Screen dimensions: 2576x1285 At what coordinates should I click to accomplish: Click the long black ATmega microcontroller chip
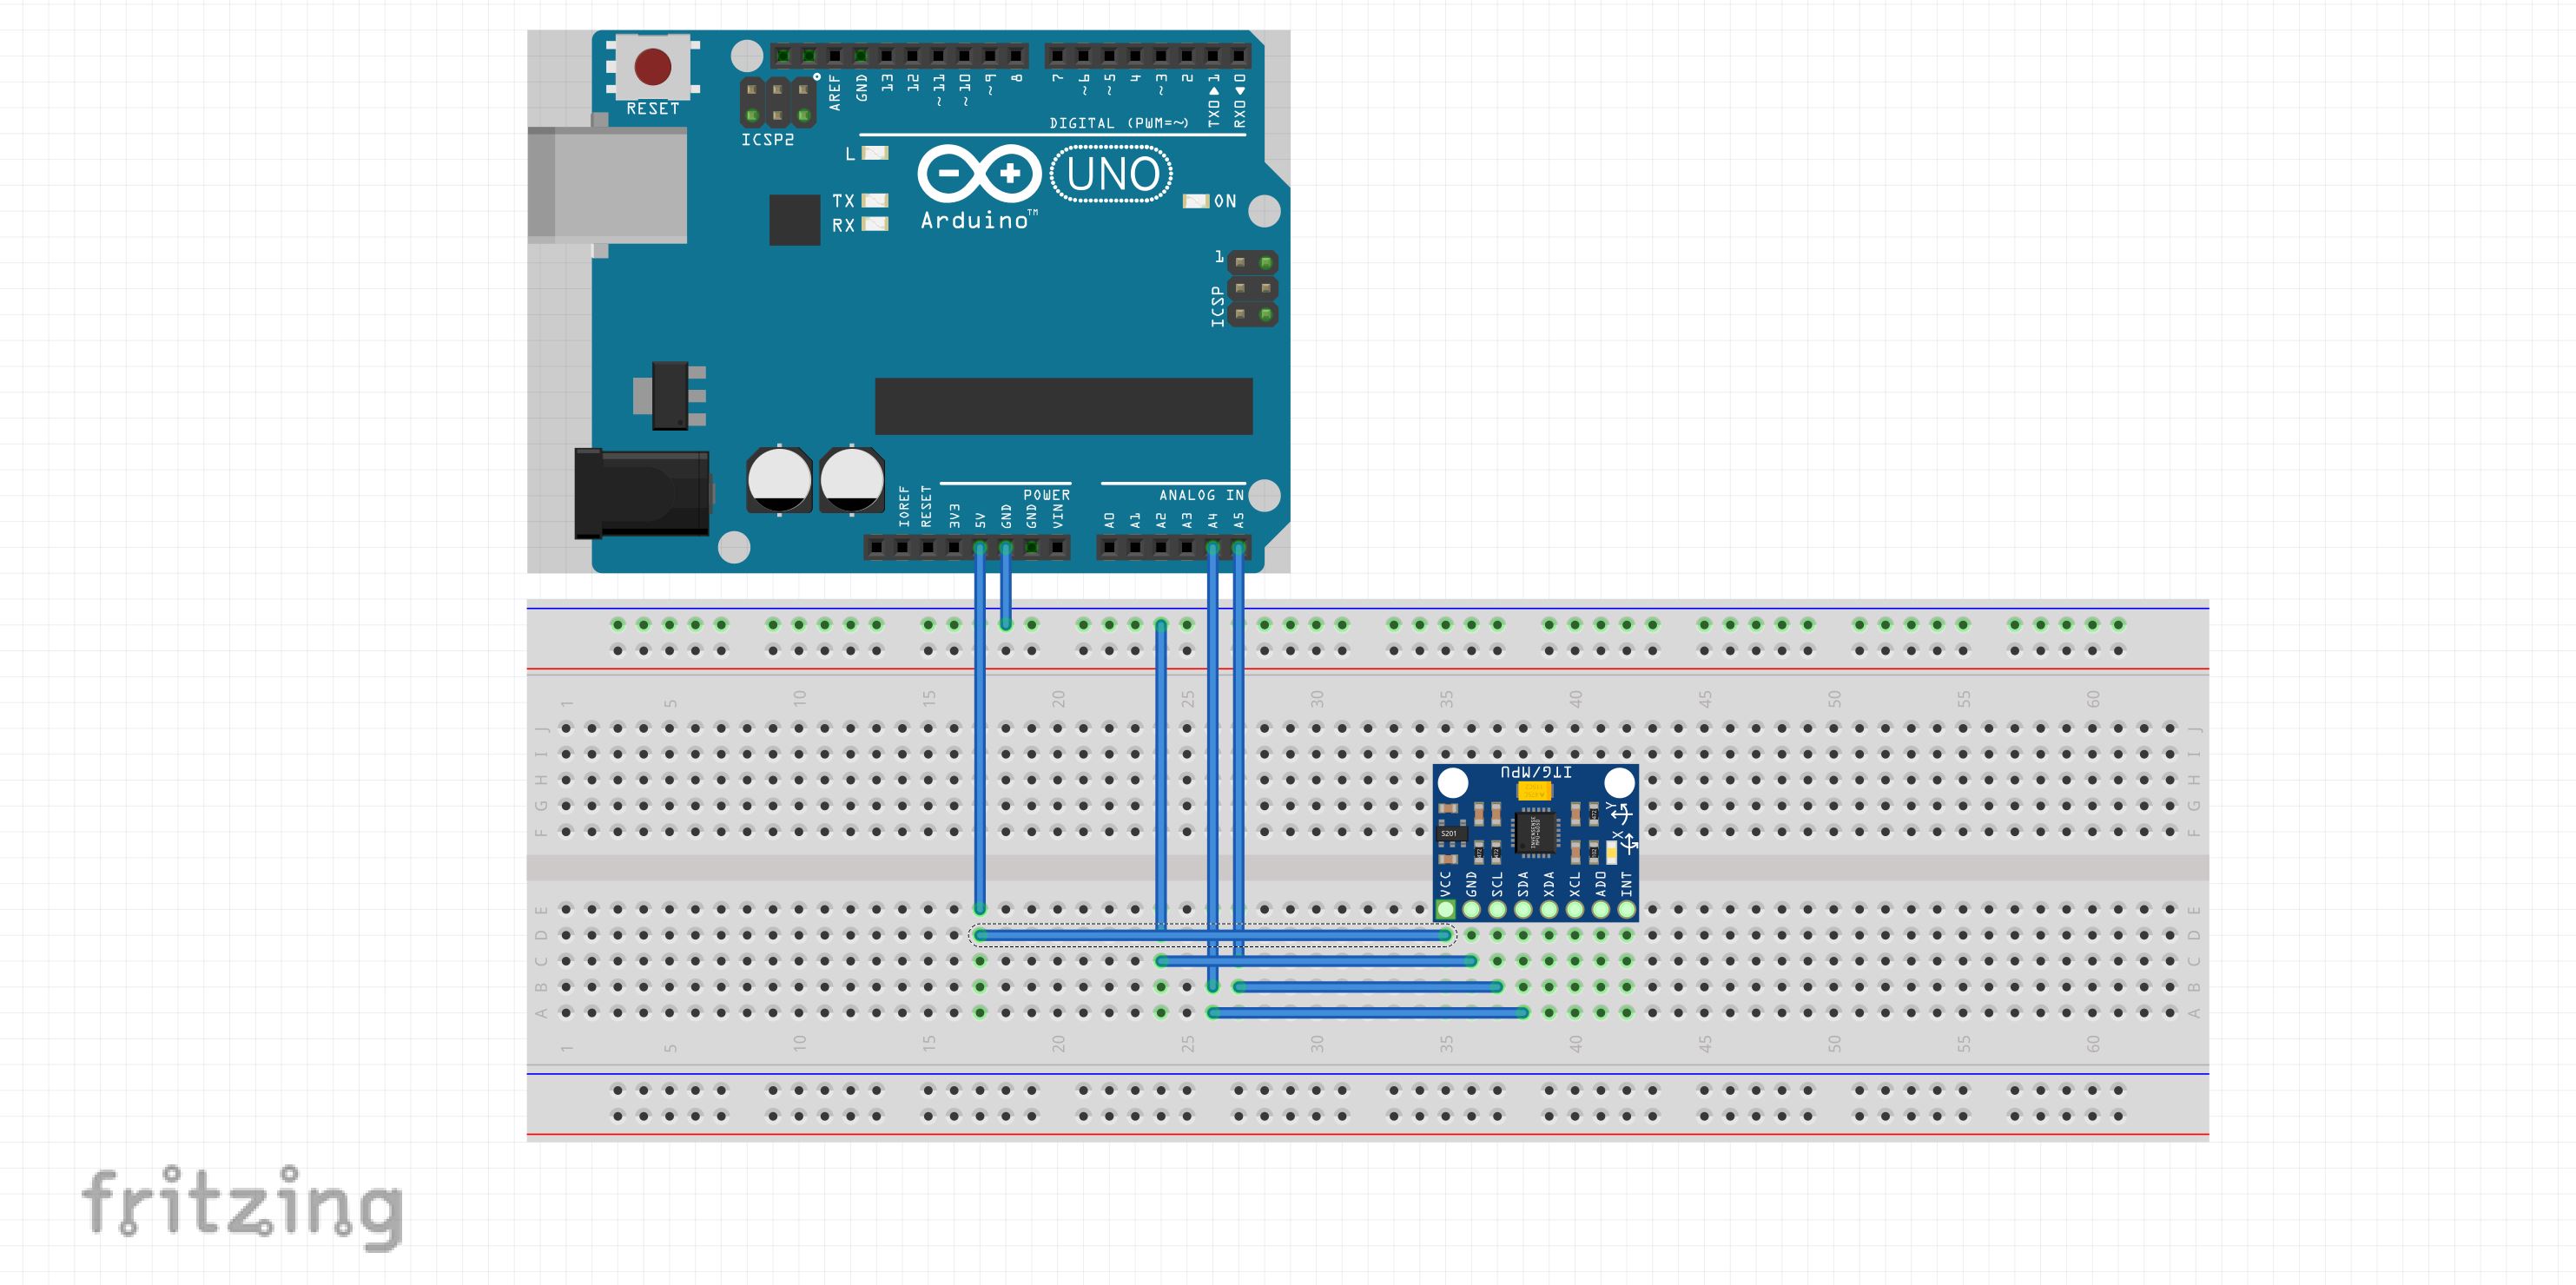1063,406
